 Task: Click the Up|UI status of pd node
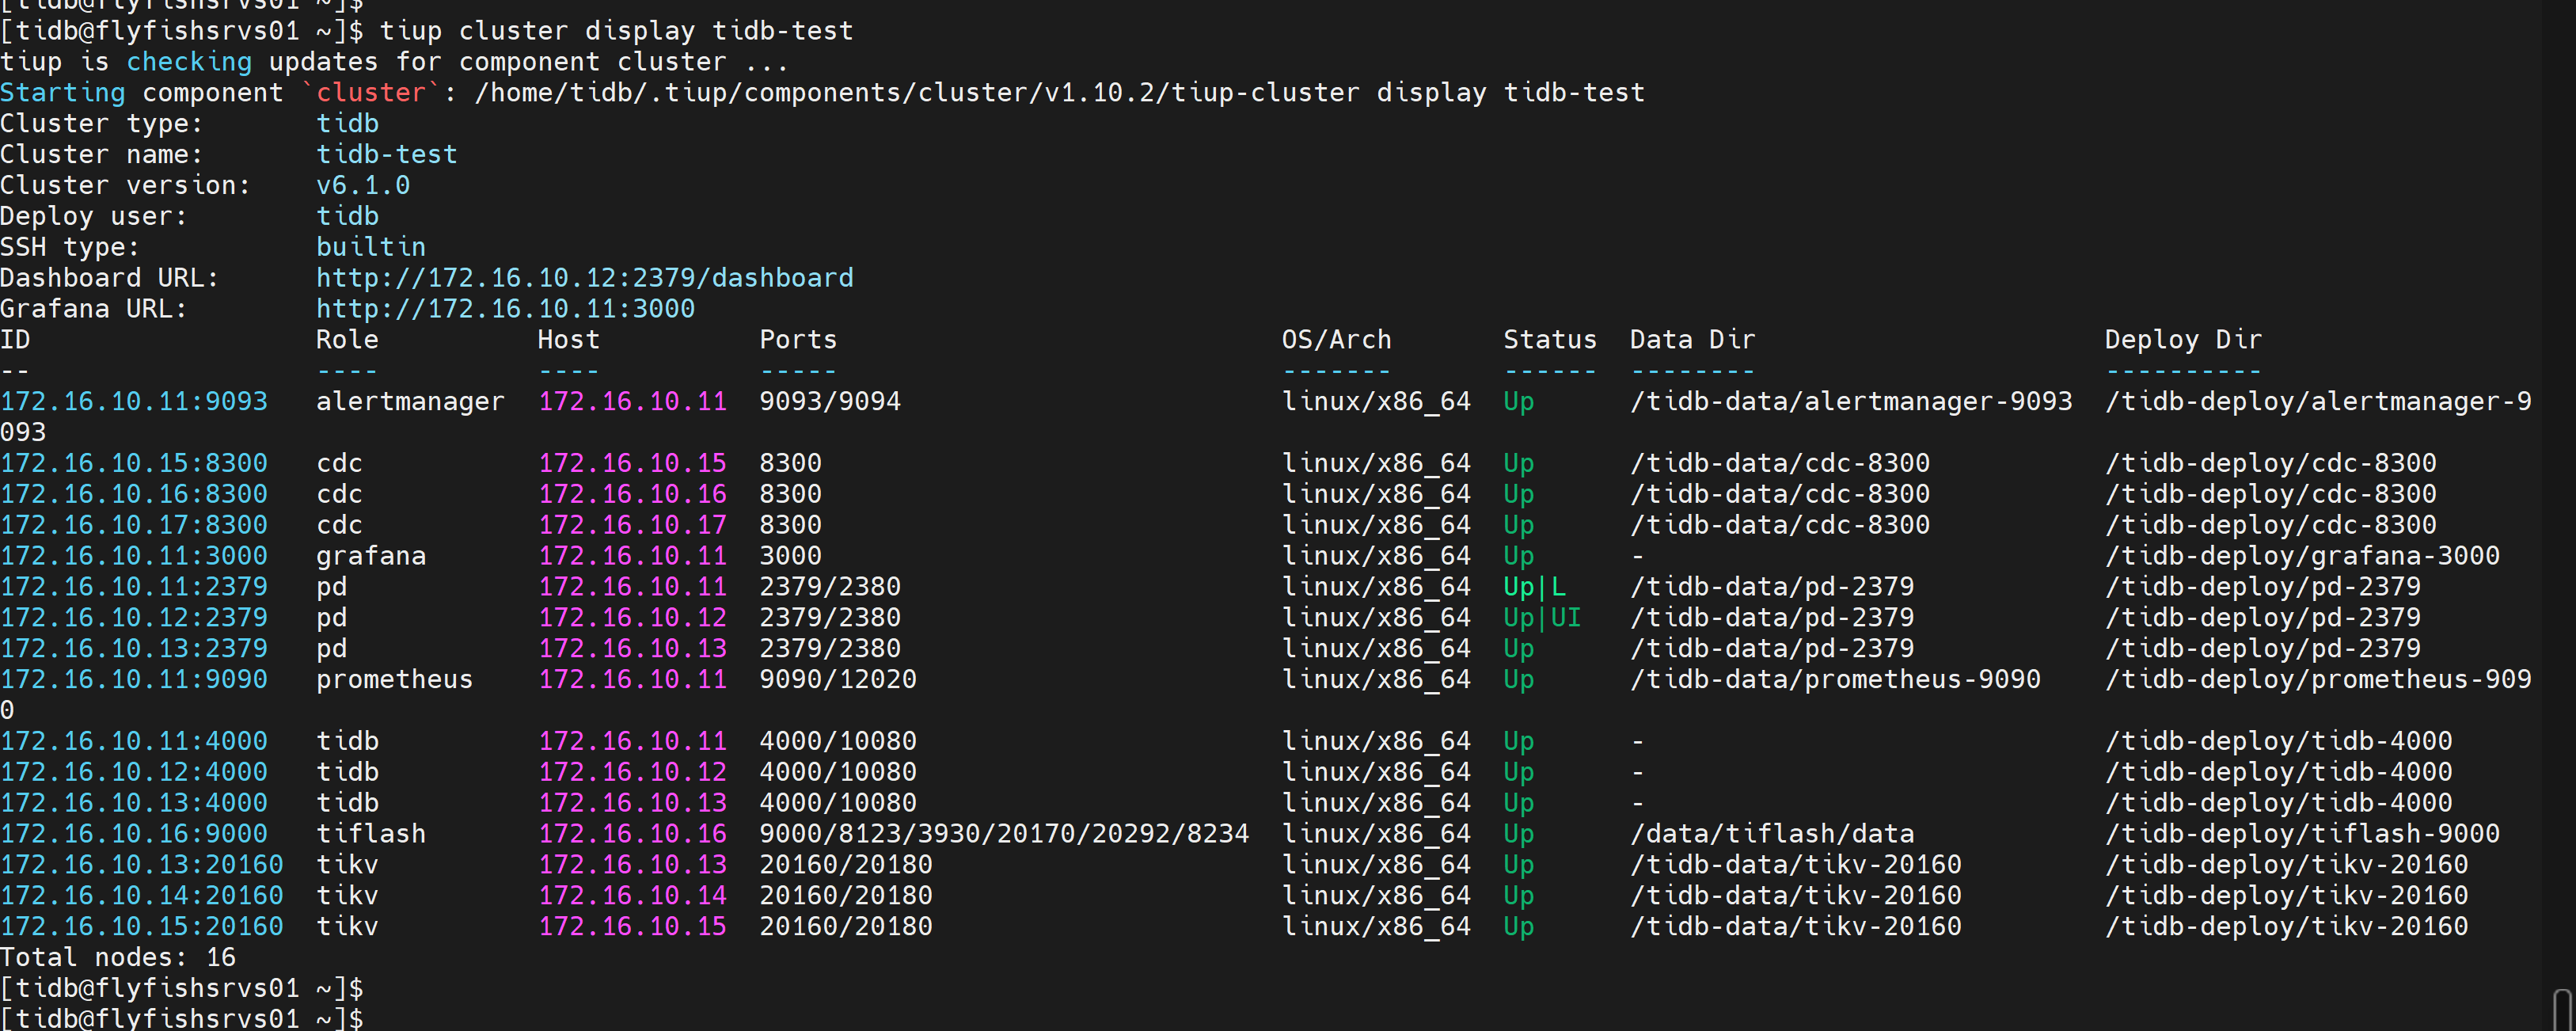click(x=1543, y=618)
